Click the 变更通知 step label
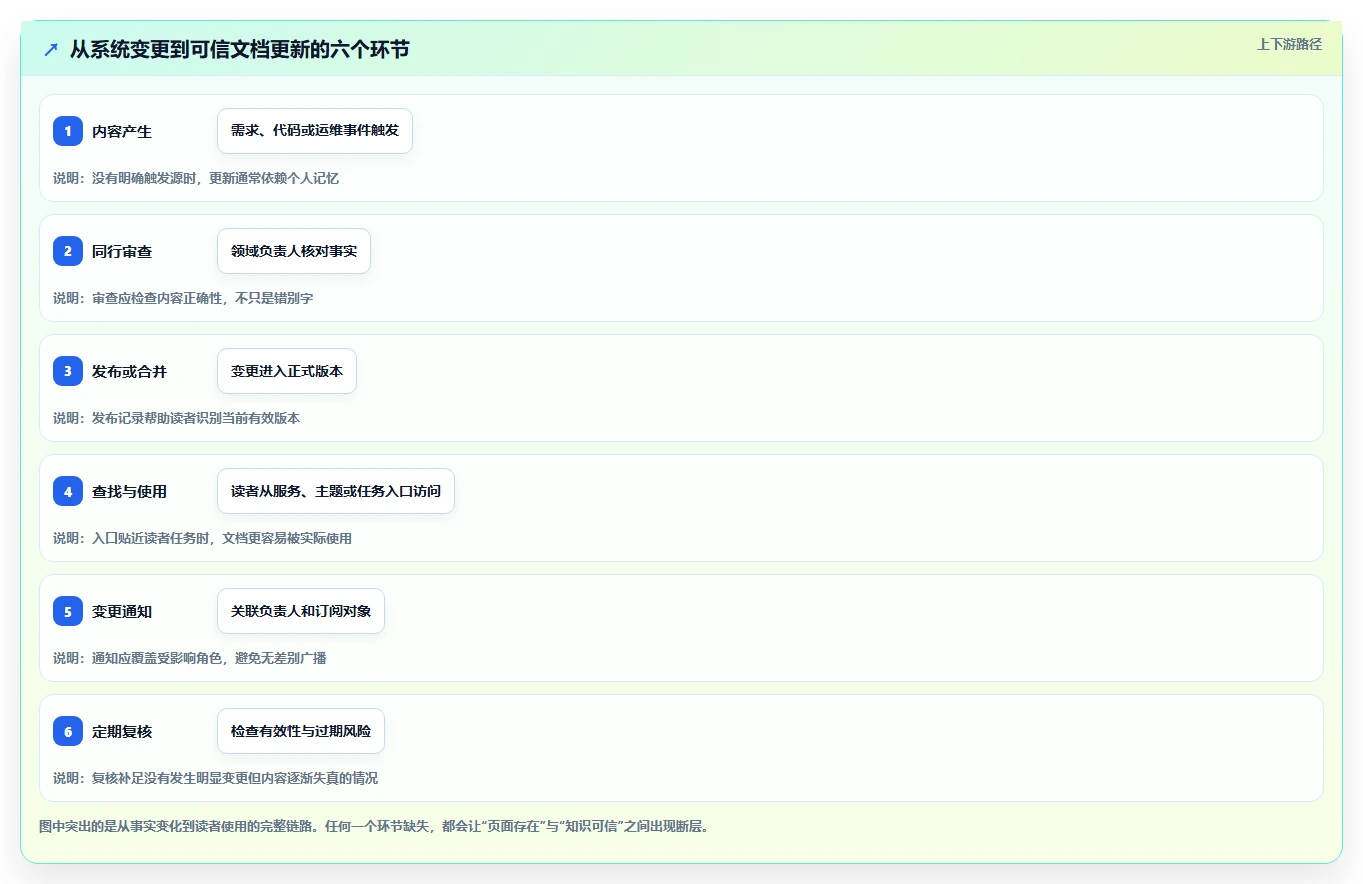 [122, 611]
